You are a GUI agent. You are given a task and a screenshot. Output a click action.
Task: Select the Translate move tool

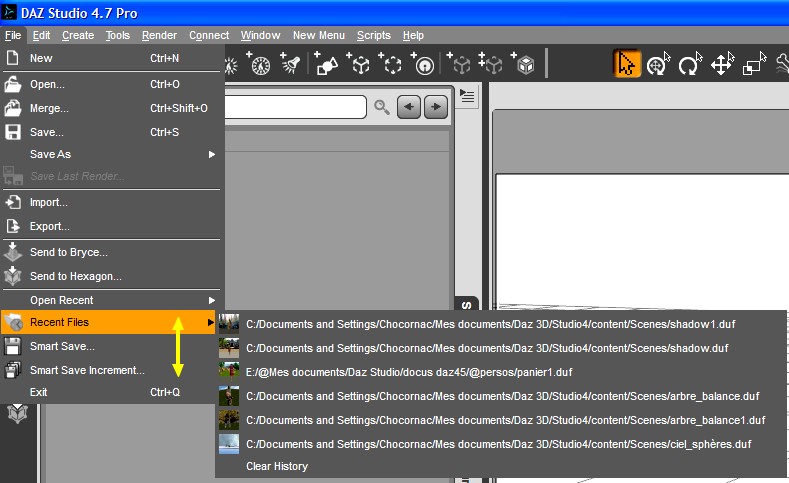(x=722, y=64)
